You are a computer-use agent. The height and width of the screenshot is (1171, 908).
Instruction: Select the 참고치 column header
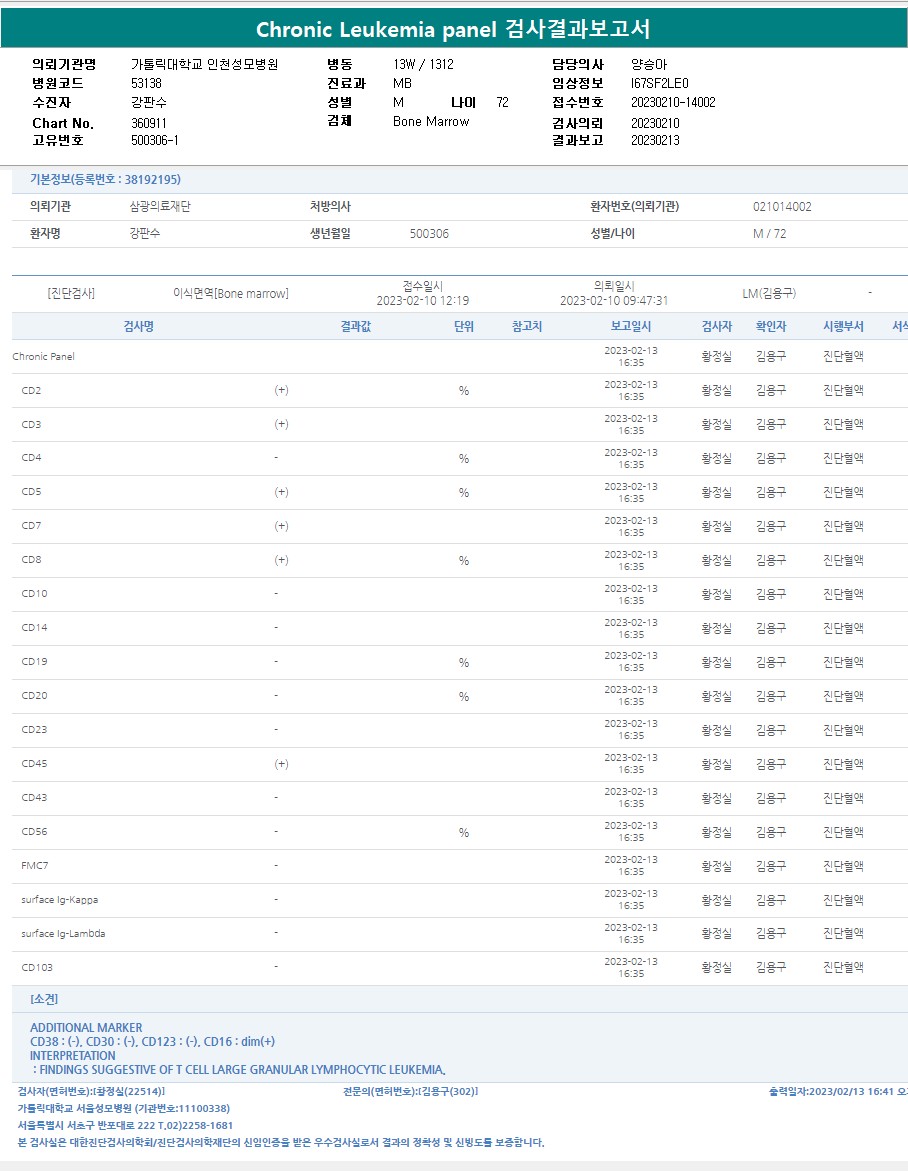tap(527, 326)
